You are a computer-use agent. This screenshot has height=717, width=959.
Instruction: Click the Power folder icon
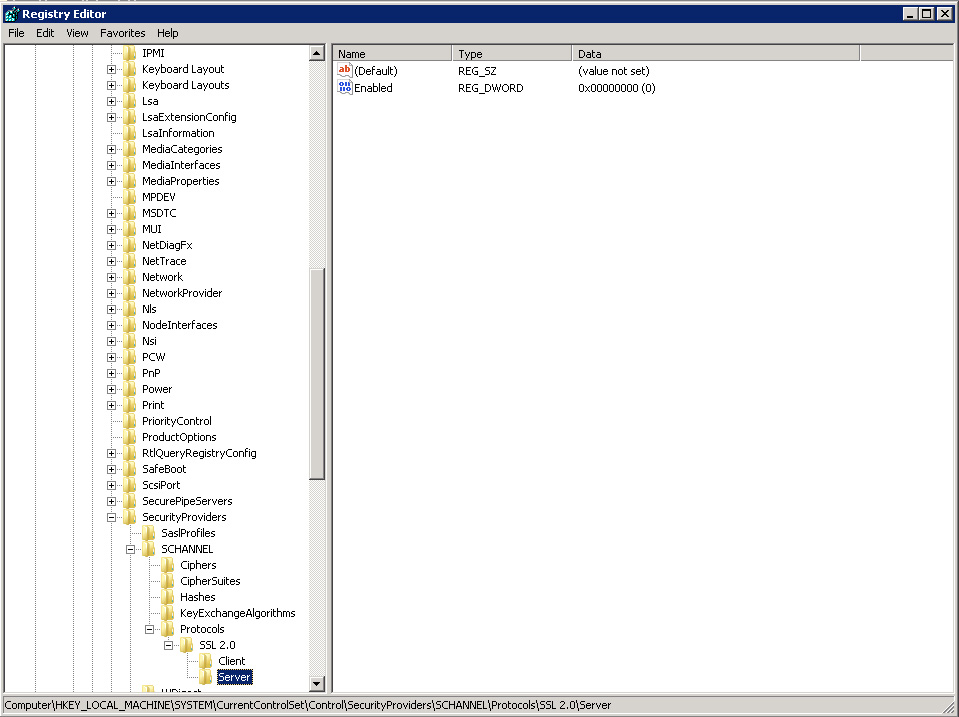click(x=130, y=389)
